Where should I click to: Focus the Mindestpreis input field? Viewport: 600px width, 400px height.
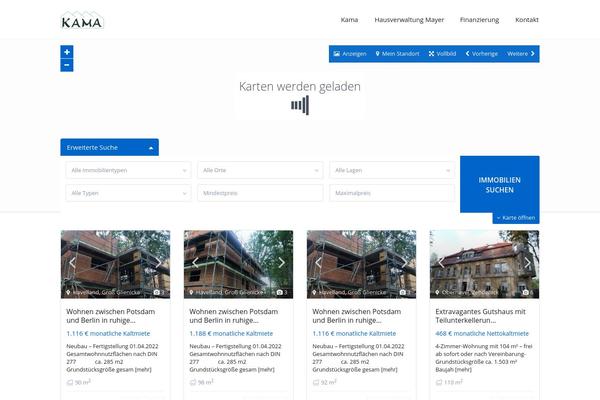pyautogui.click(x=260, y=193)
